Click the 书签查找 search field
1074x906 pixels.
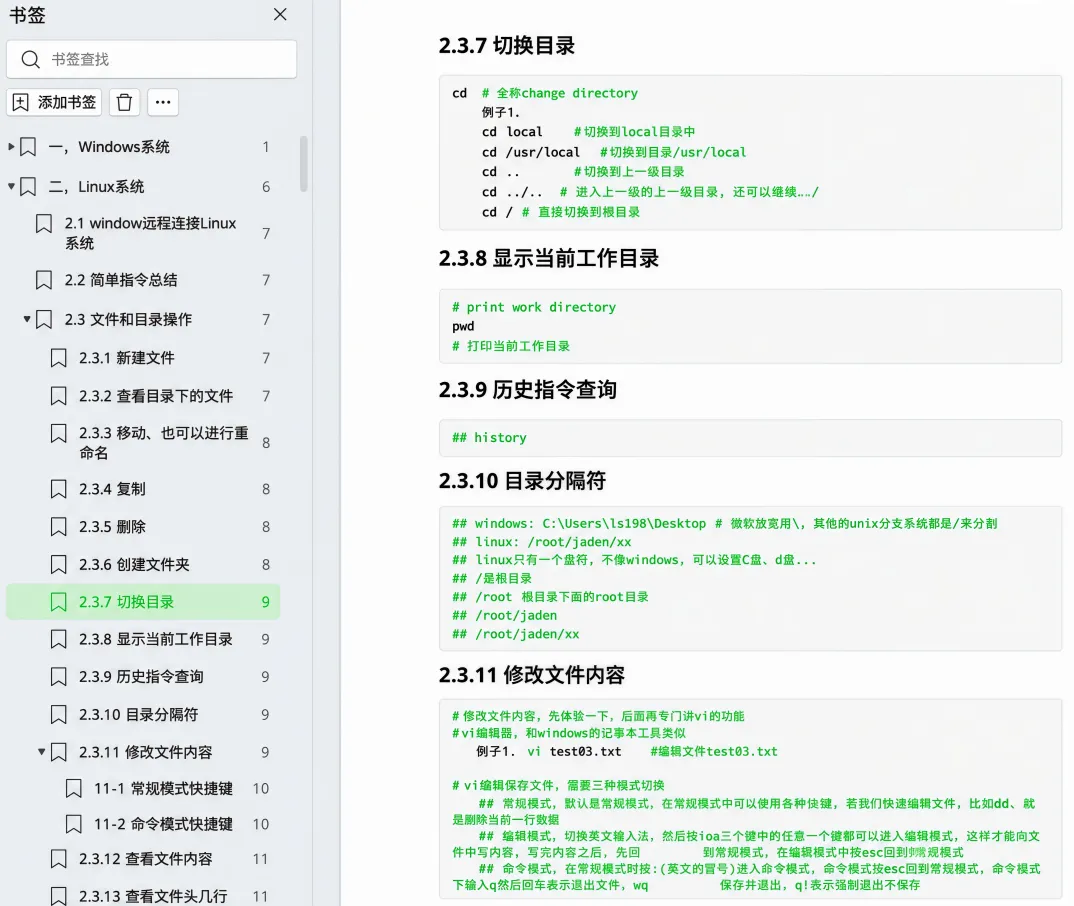click(x=151, y=59)
